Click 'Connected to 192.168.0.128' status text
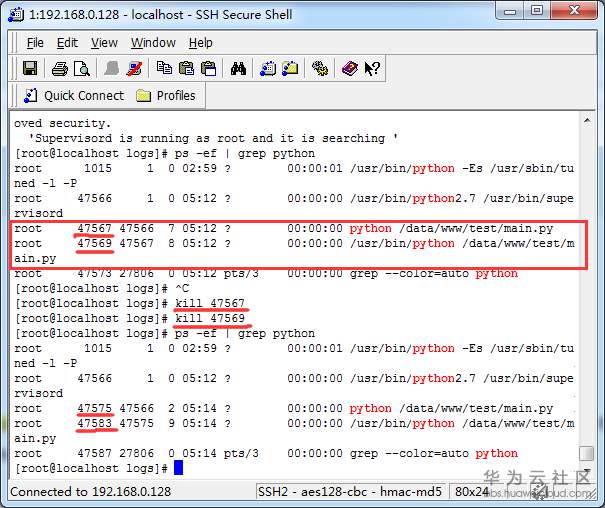Screen dimensions: 605x508 (x=91, y=492)
